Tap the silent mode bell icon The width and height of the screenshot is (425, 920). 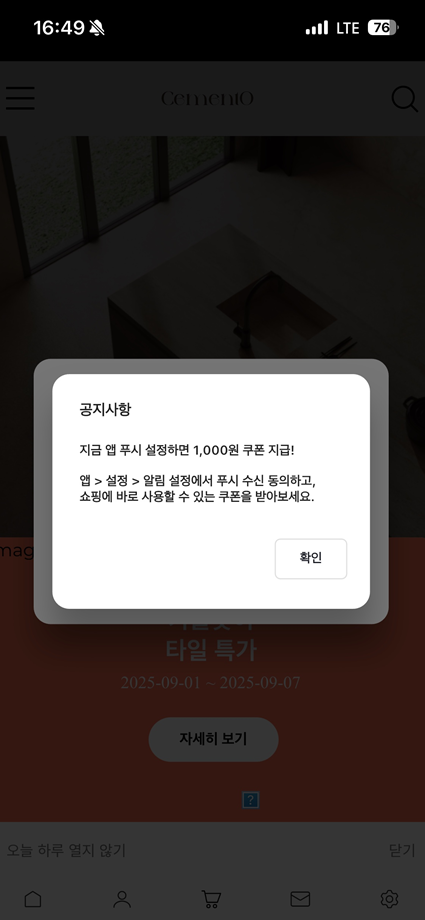97,28
